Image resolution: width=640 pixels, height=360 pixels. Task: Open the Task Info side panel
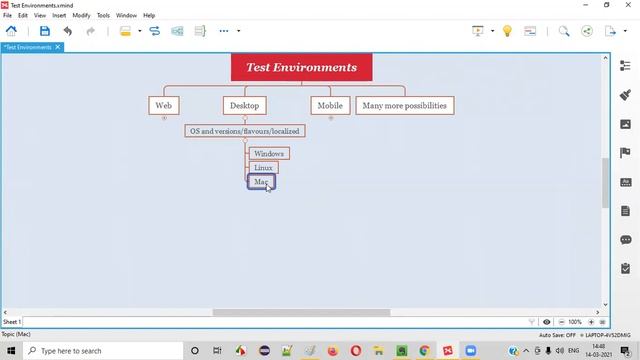[x=625, y=268]
